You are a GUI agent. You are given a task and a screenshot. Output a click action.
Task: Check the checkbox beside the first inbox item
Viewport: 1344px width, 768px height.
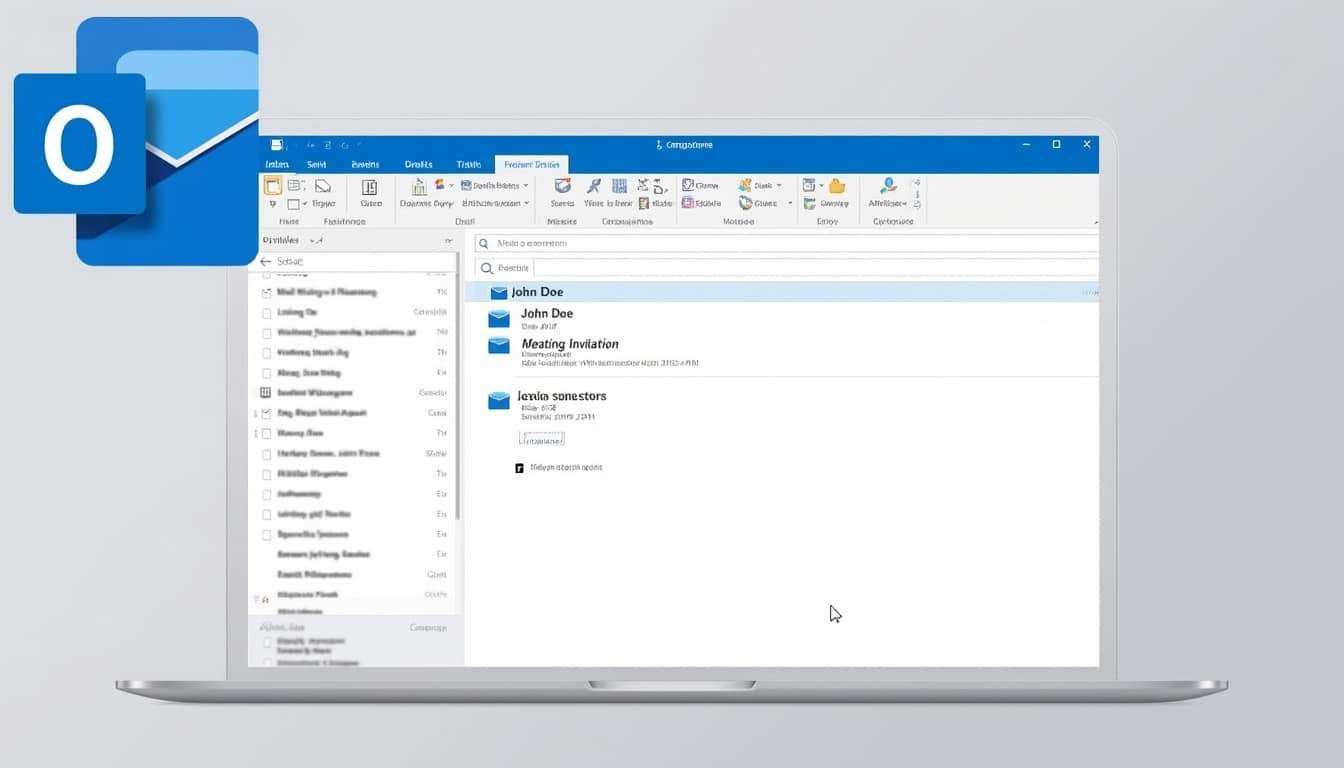266,291
